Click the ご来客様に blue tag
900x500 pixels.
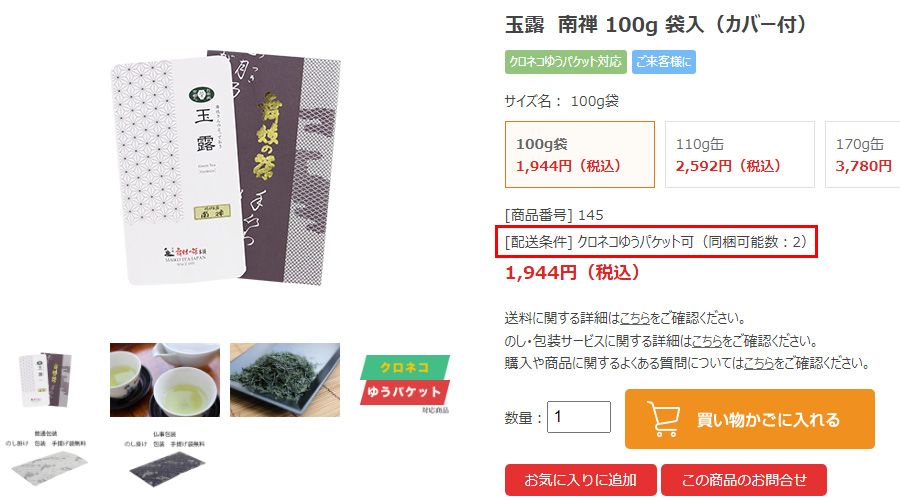tap(664, 62)
